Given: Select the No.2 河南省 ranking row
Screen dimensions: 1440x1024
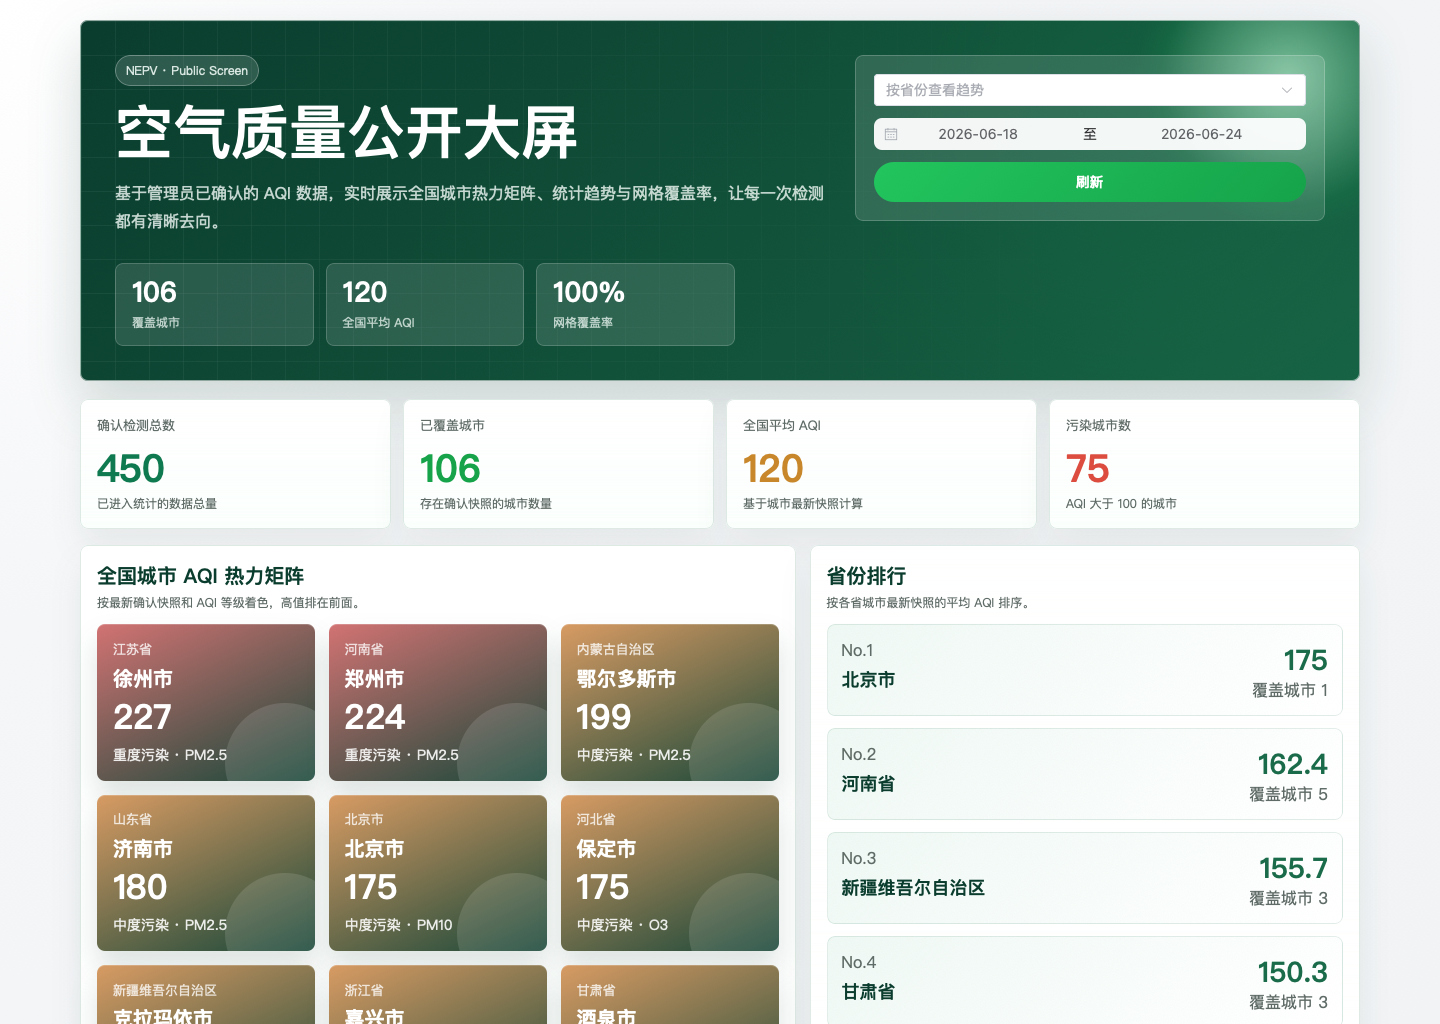Looking at the screenshot, I should [1085, 774].
